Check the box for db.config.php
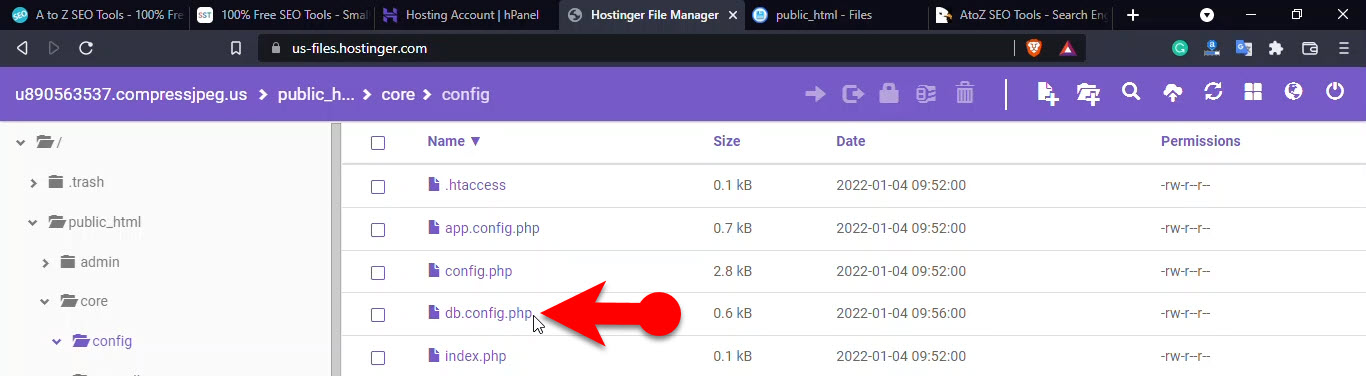1366x376 pixels. tap(378, 315)
